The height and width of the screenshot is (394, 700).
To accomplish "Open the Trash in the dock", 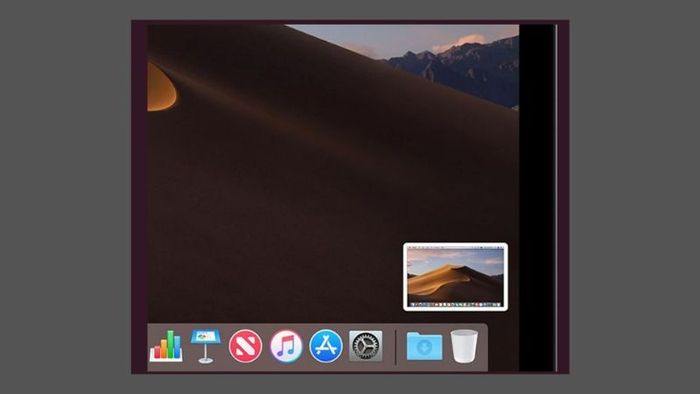I will [464, 346].
